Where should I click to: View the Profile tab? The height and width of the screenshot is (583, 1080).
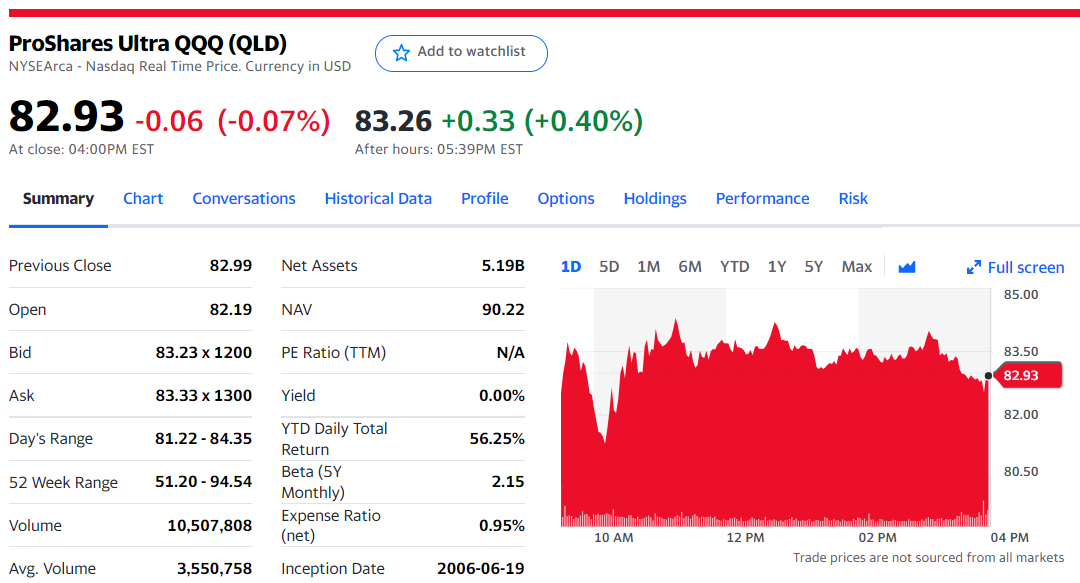[x=484, y=198]
